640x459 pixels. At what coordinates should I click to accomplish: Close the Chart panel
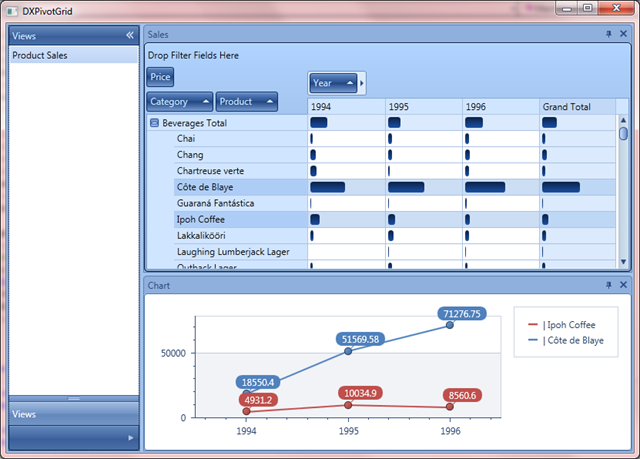pyautogui.click(x=623, y=285)
